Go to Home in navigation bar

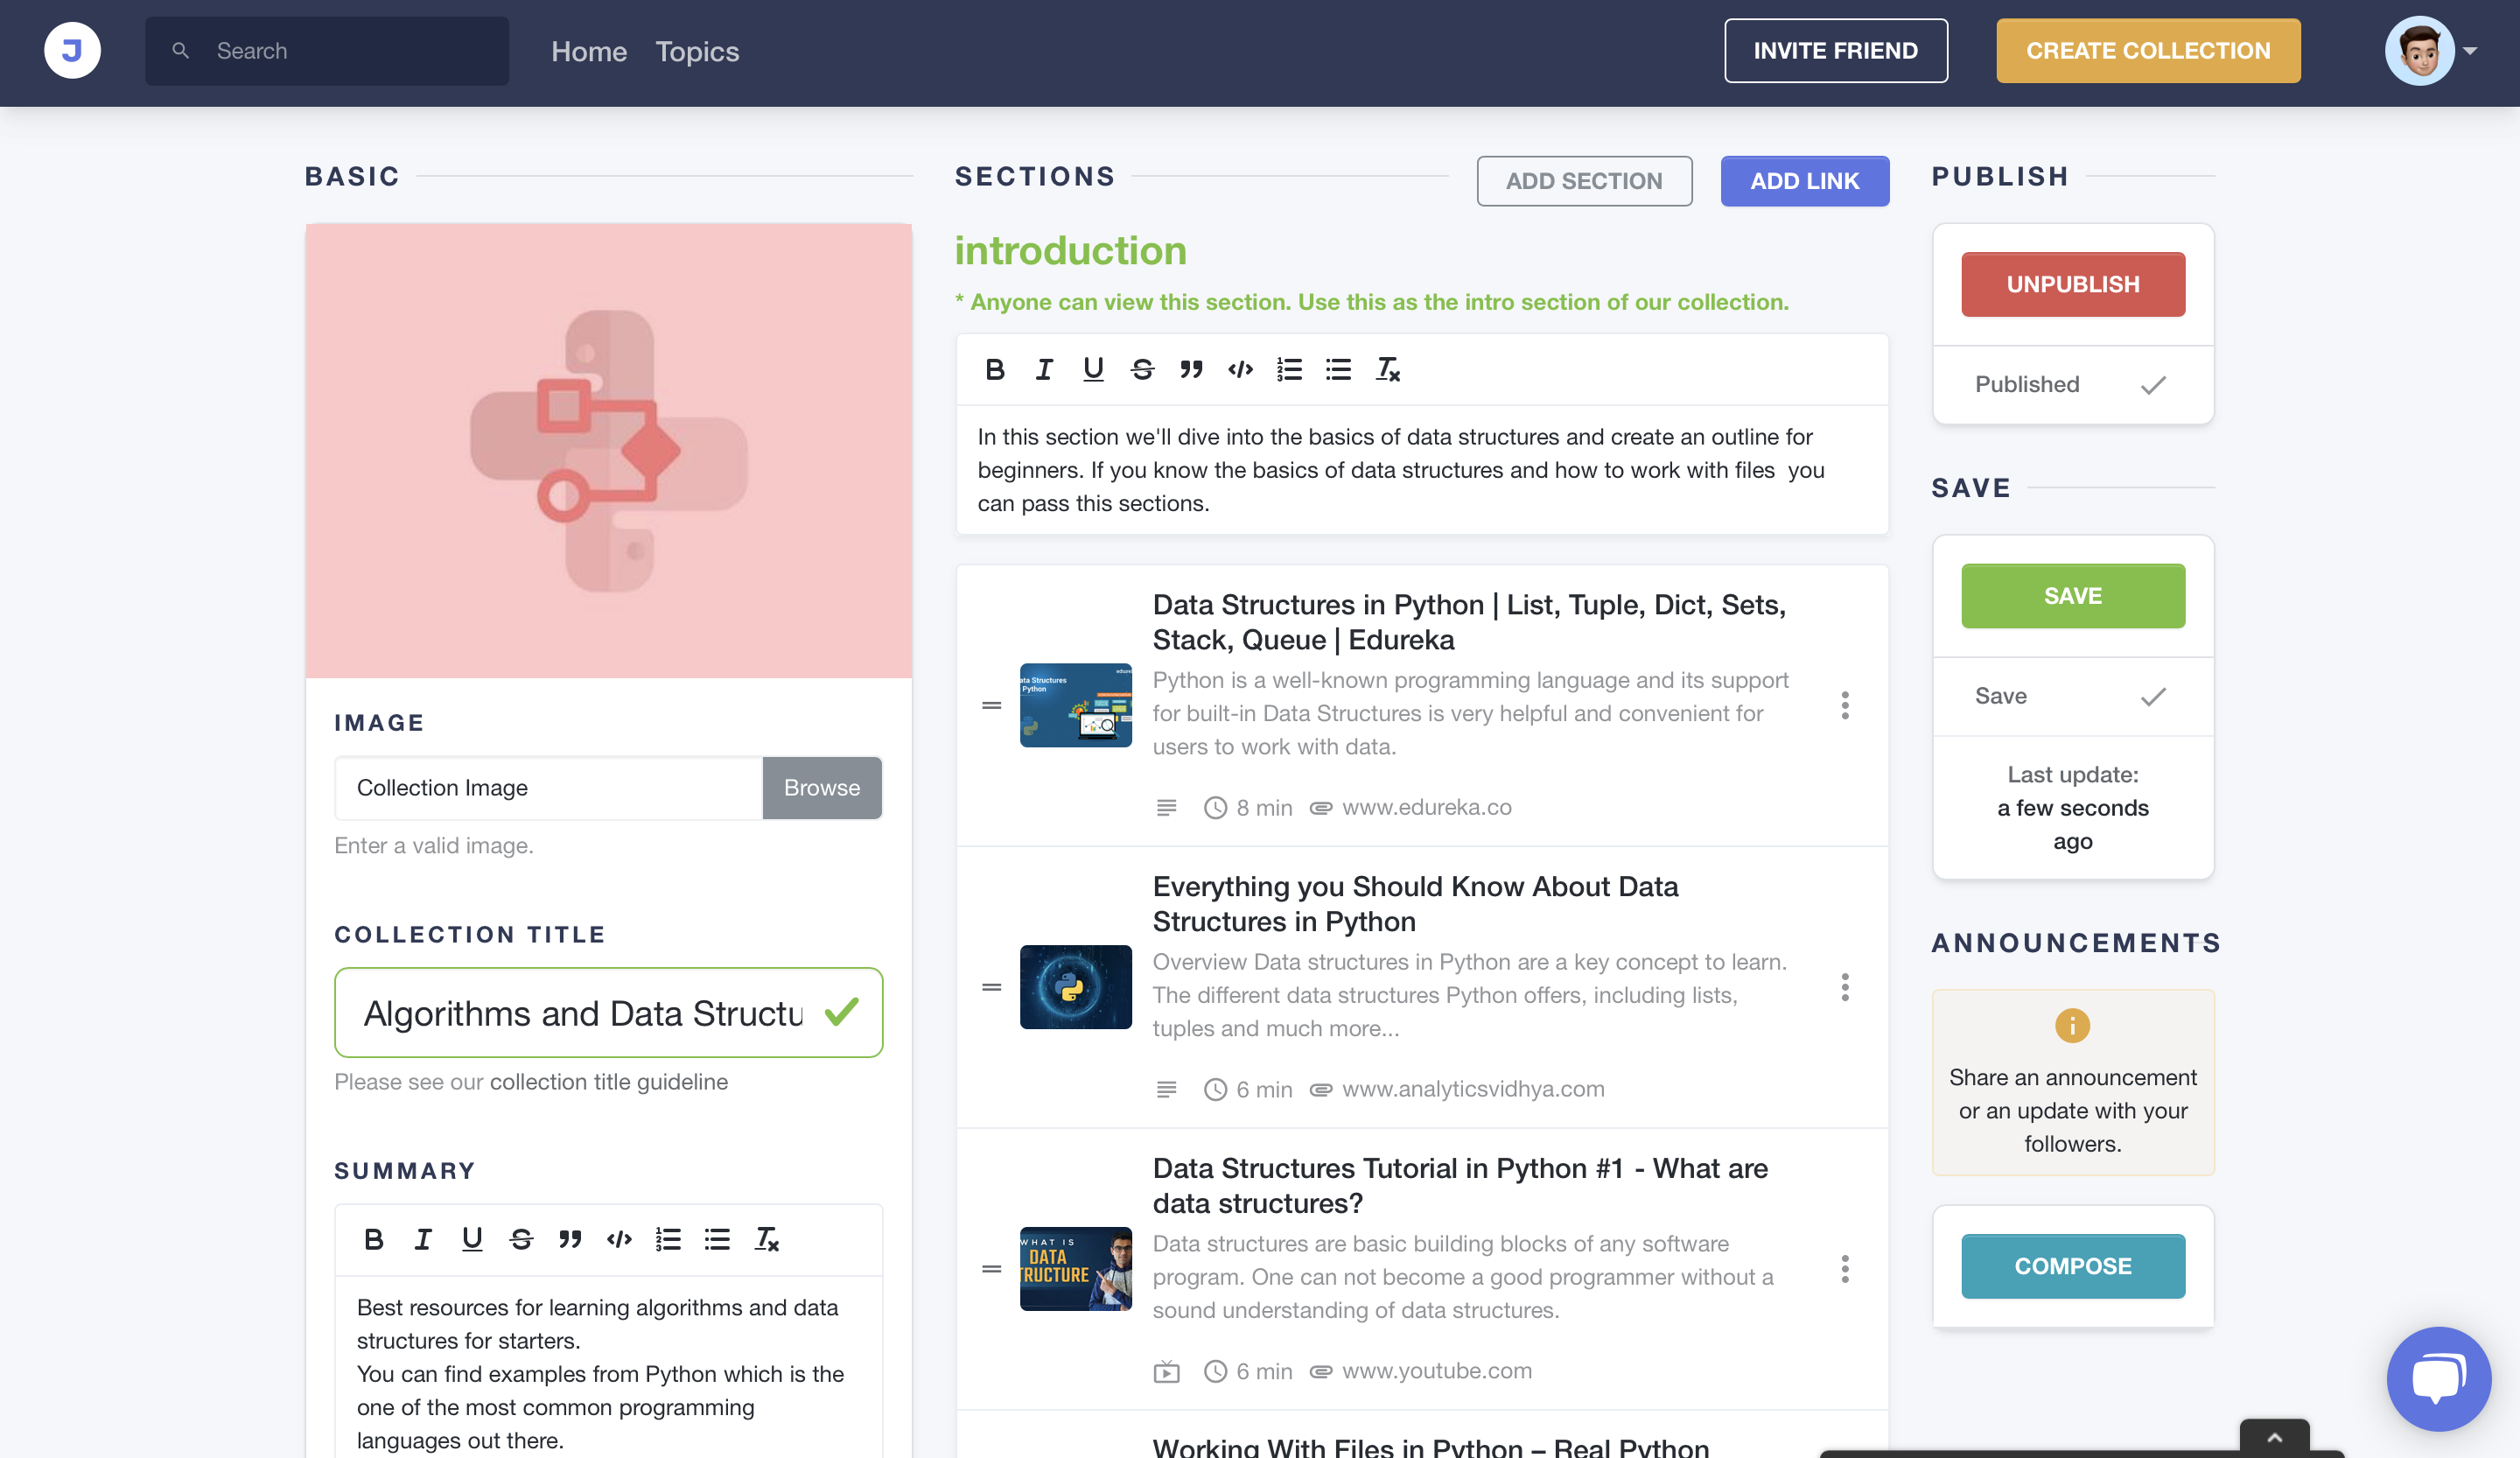(588, 51)
